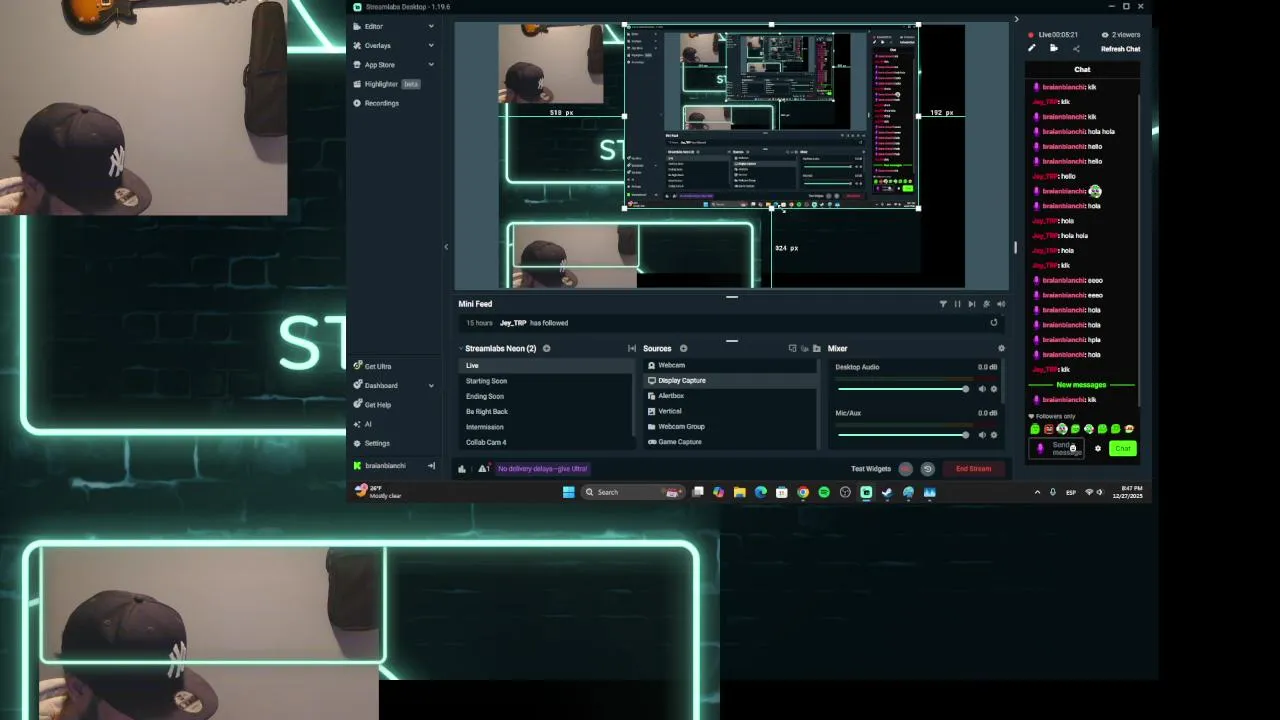This screenshot has height=720, width=1280.
Task: Mute Desktop Audio speaker icon
Action: pyautogui.click(x=982, y=389)
